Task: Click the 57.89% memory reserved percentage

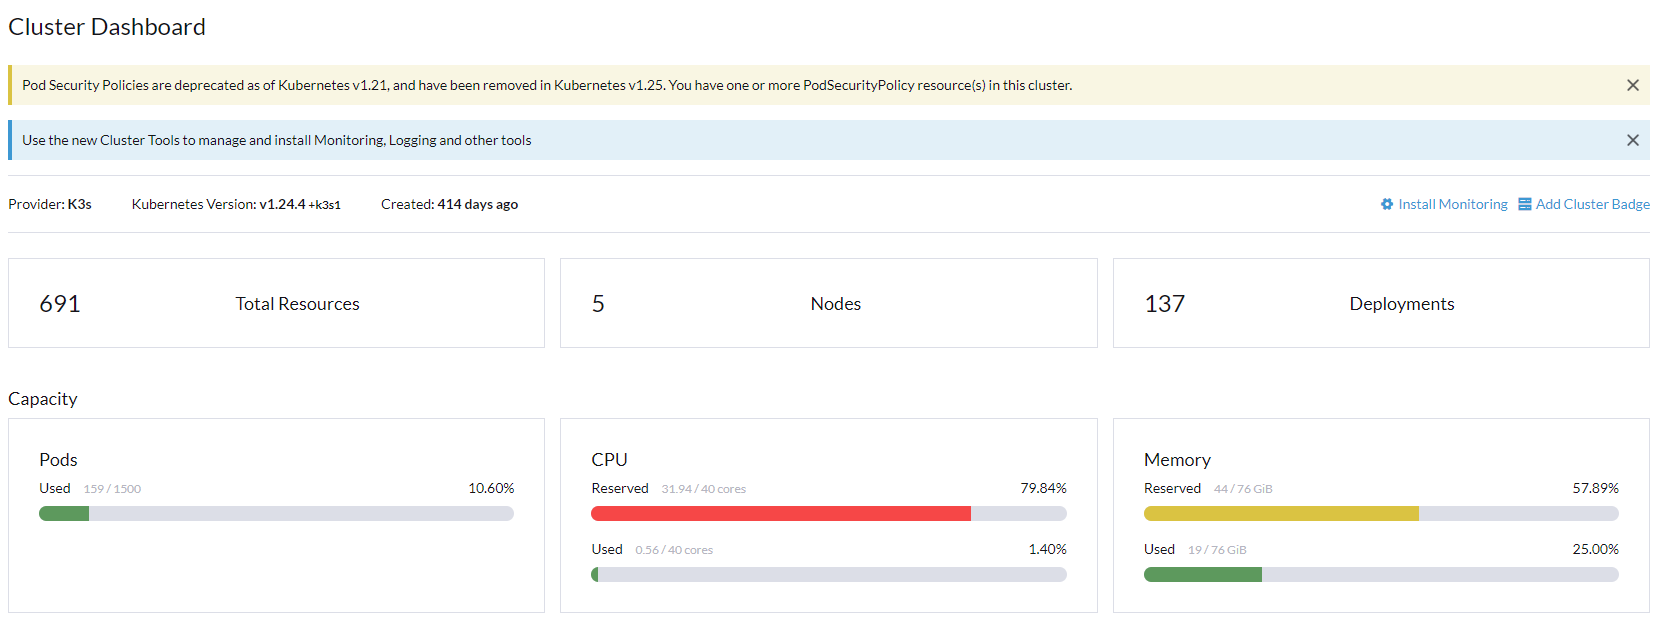Action: point(1595,488)
